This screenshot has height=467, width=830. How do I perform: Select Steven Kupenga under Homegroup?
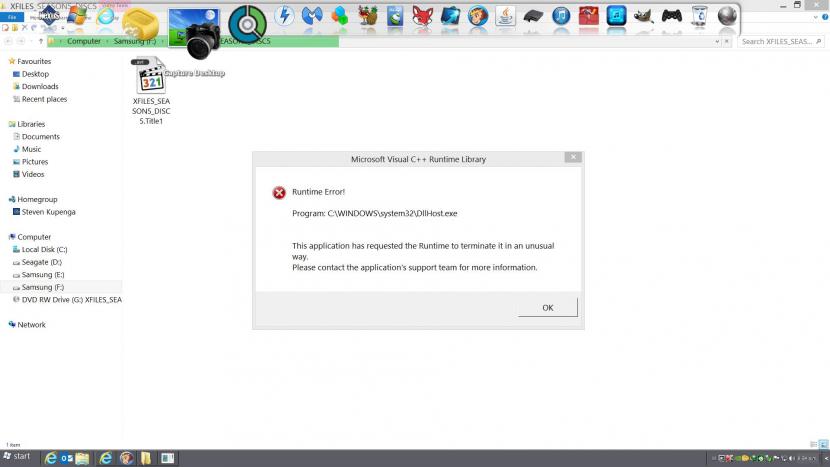point(48,212)
